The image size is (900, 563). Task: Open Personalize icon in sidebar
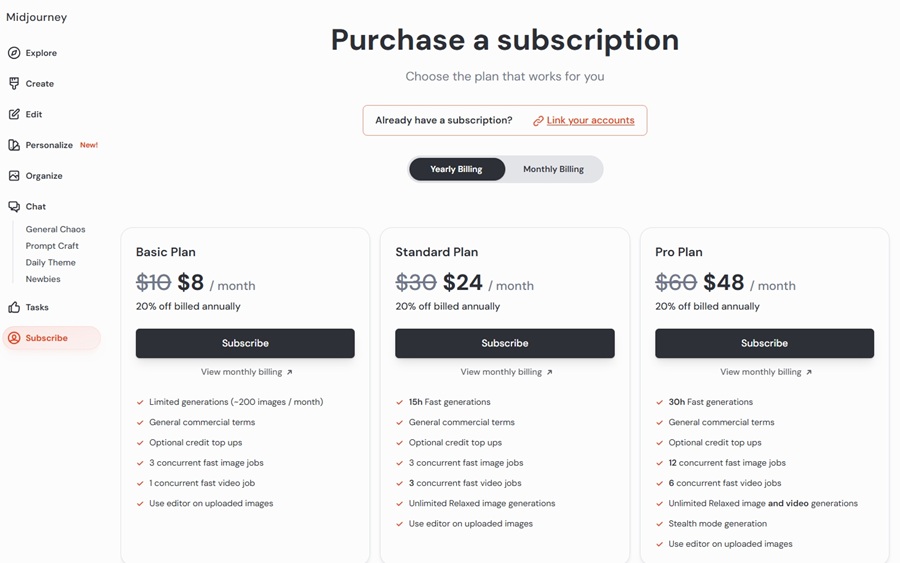point(14,145)
